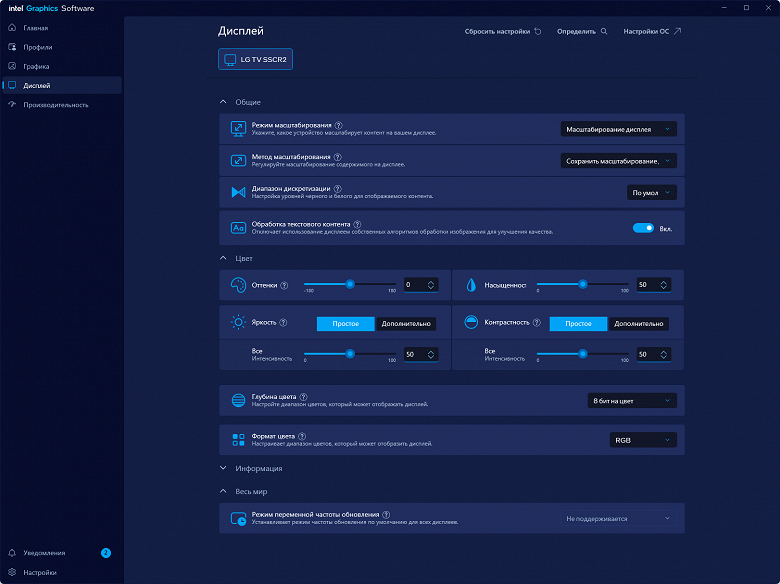Open Настройки ОС external link icon

[677, 31]
